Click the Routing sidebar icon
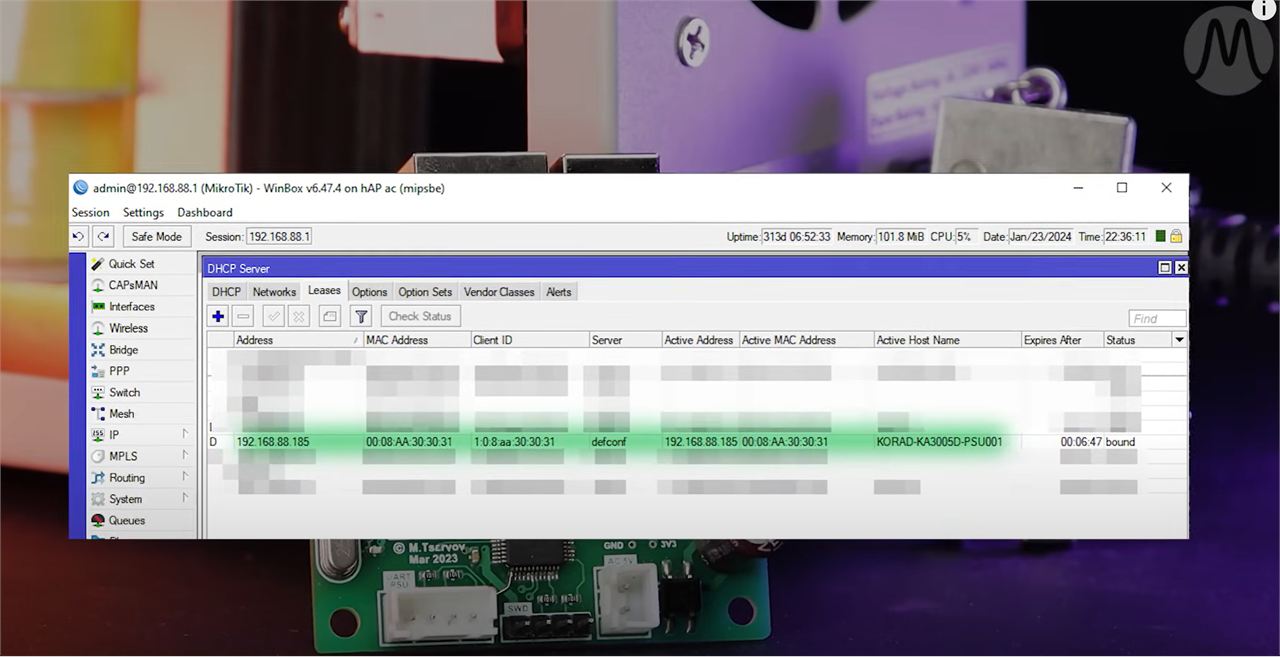The height and width of the screenshot is (657, 1280). pos(98,478)
